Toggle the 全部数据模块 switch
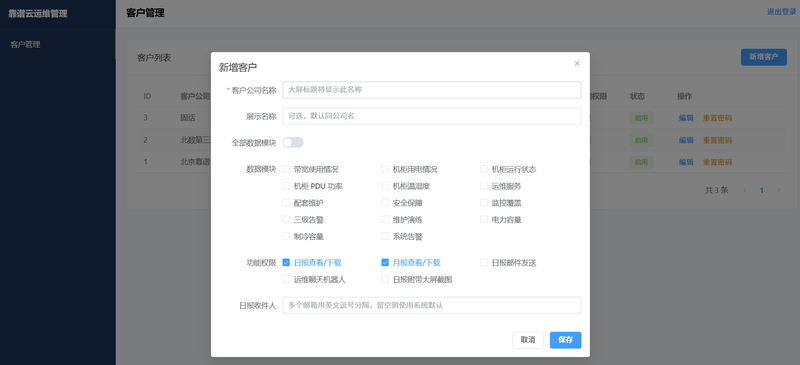The height and width of the screenshot is (365, 800). (x=293, y=143)
